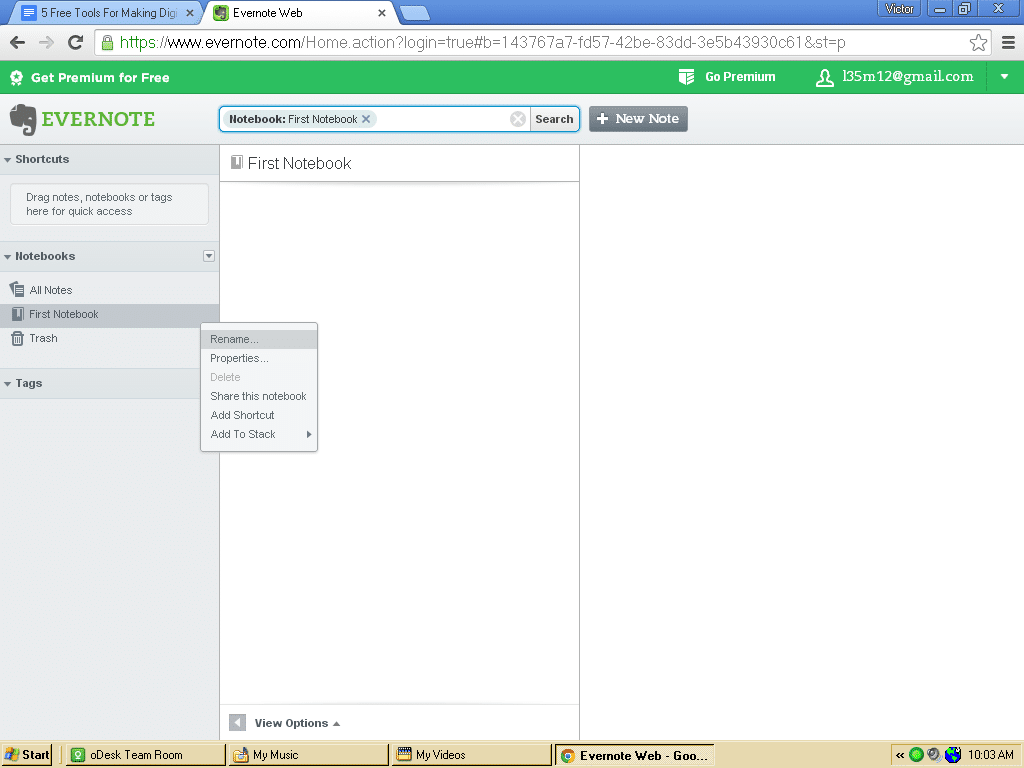Collapse the Shortcuts section
The height and width of the screenshot is (768, 1024).
[8, 159]
